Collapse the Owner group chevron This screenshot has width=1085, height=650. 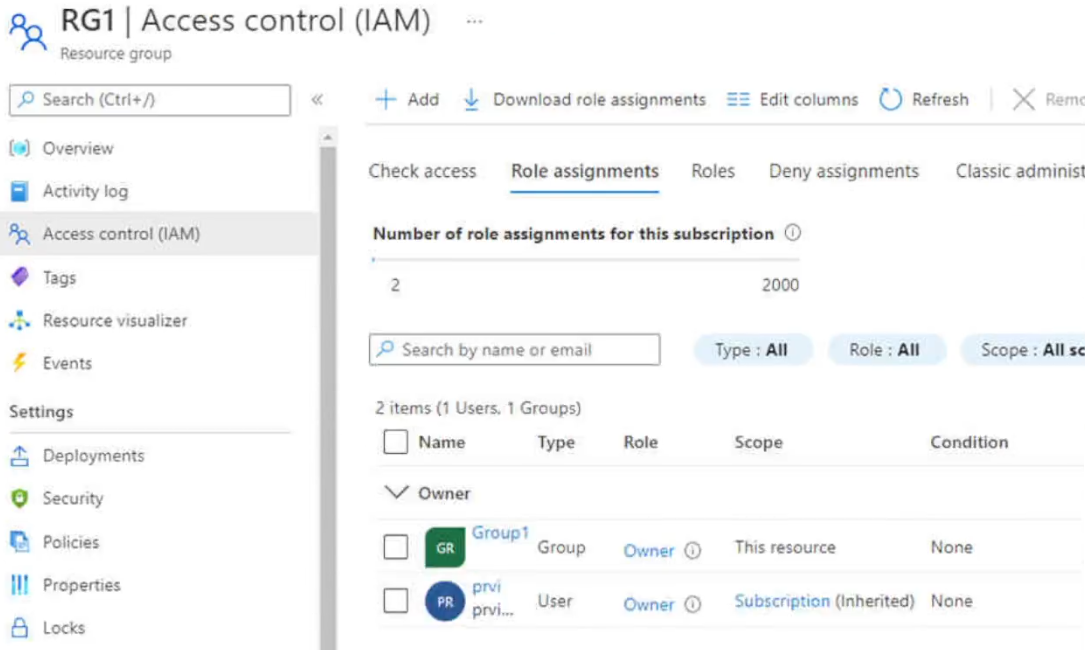397,493
